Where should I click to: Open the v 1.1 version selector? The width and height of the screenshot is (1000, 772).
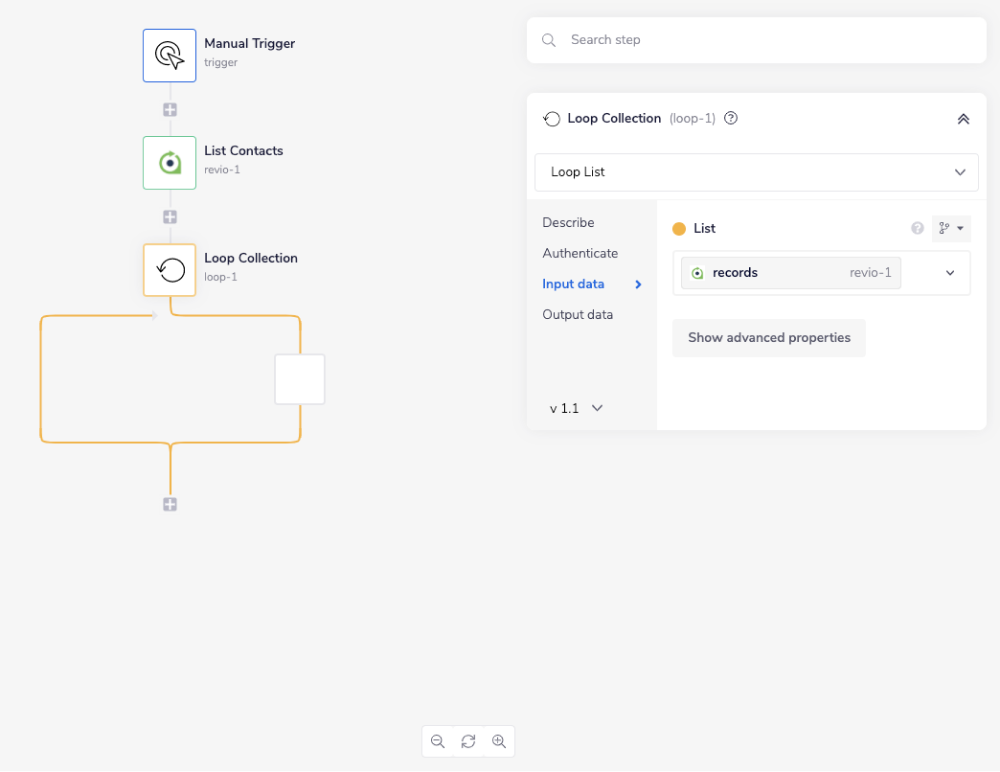[x=576, y=408]
